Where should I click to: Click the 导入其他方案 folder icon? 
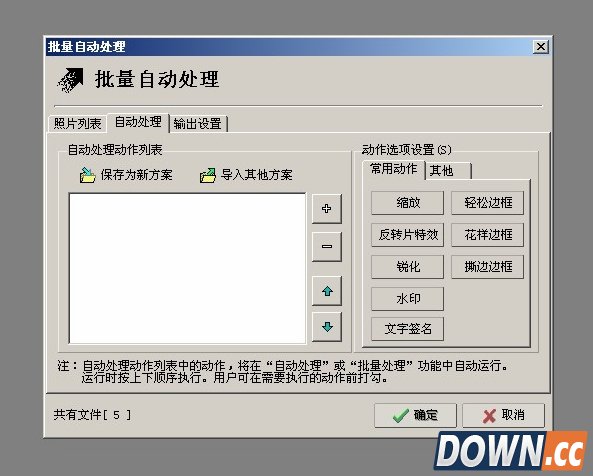pos(208,175)
